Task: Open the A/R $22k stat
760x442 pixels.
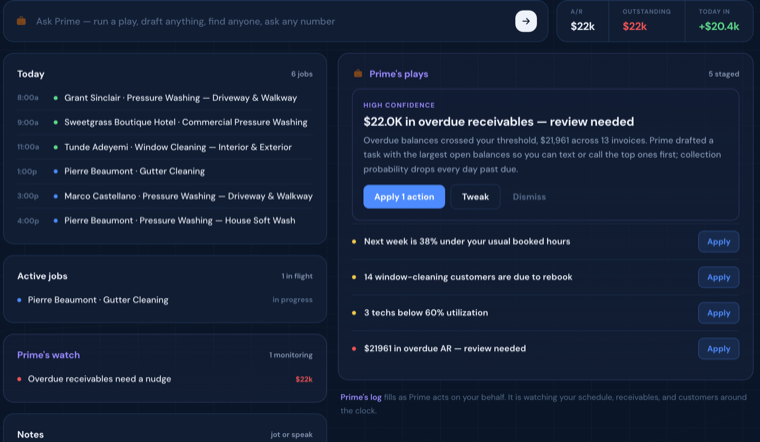Action: pos(582,21)
